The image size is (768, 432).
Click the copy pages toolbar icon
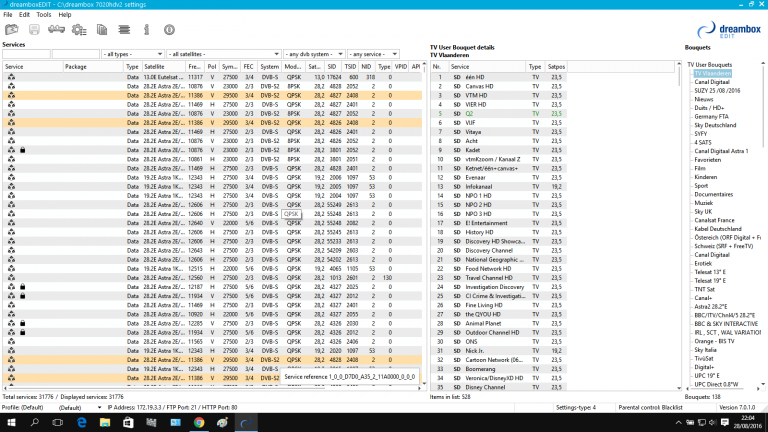(103, 30)
